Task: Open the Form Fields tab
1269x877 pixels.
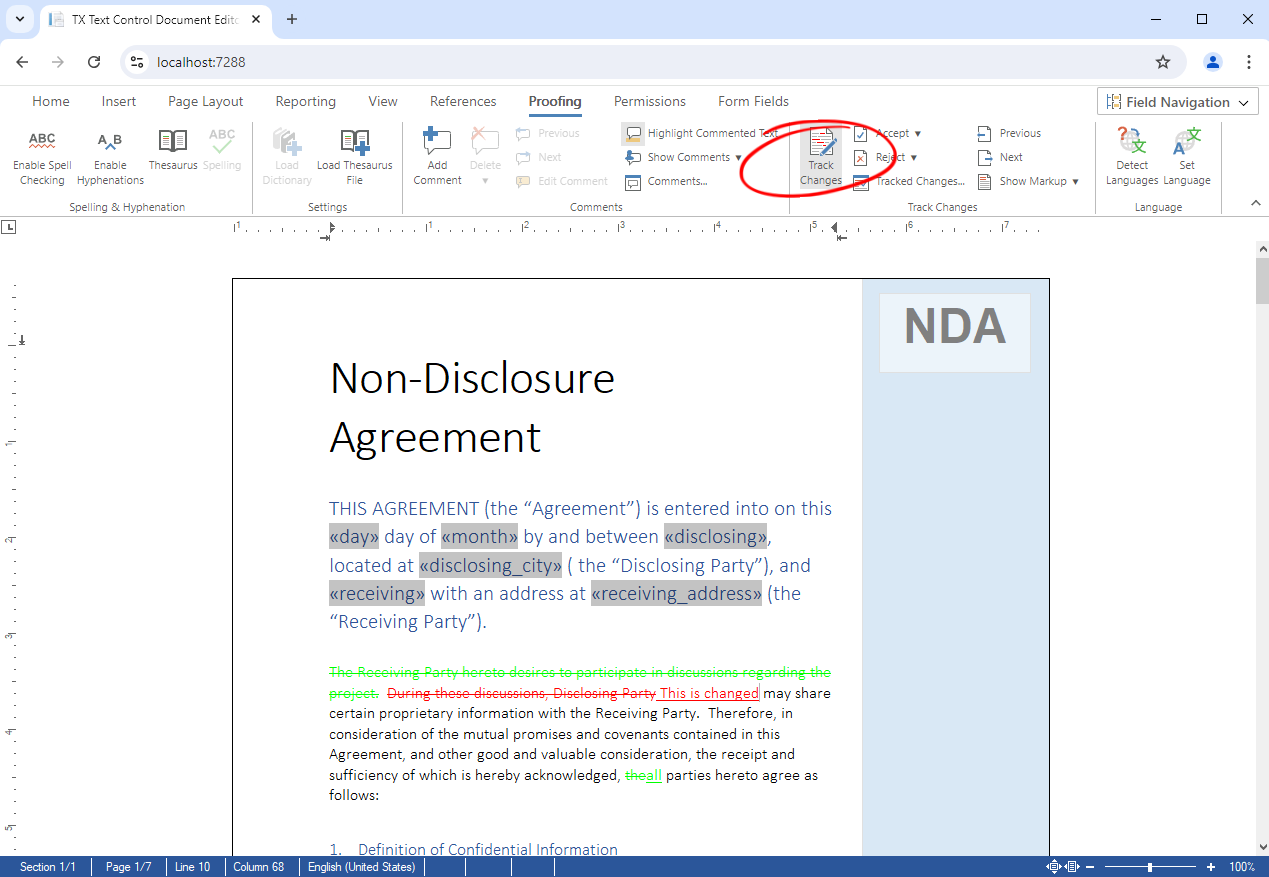Action: [x=753, y=101]
